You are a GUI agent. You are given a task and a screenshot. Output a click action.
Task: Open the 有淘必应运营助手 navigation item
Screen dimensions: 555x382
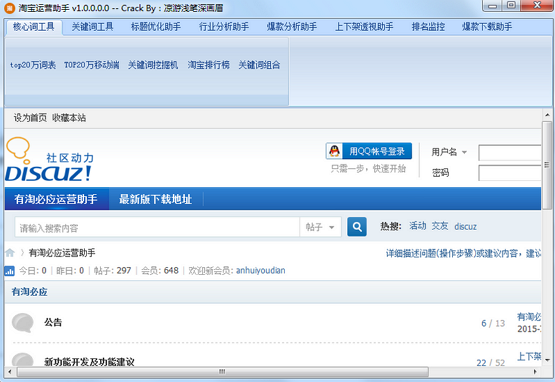57,199
